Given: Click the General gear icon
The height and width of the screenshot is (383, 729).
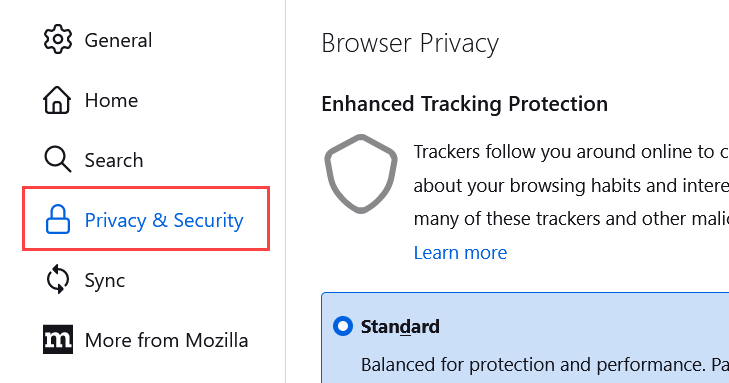Looking at the screenshot, I should 58,40.
